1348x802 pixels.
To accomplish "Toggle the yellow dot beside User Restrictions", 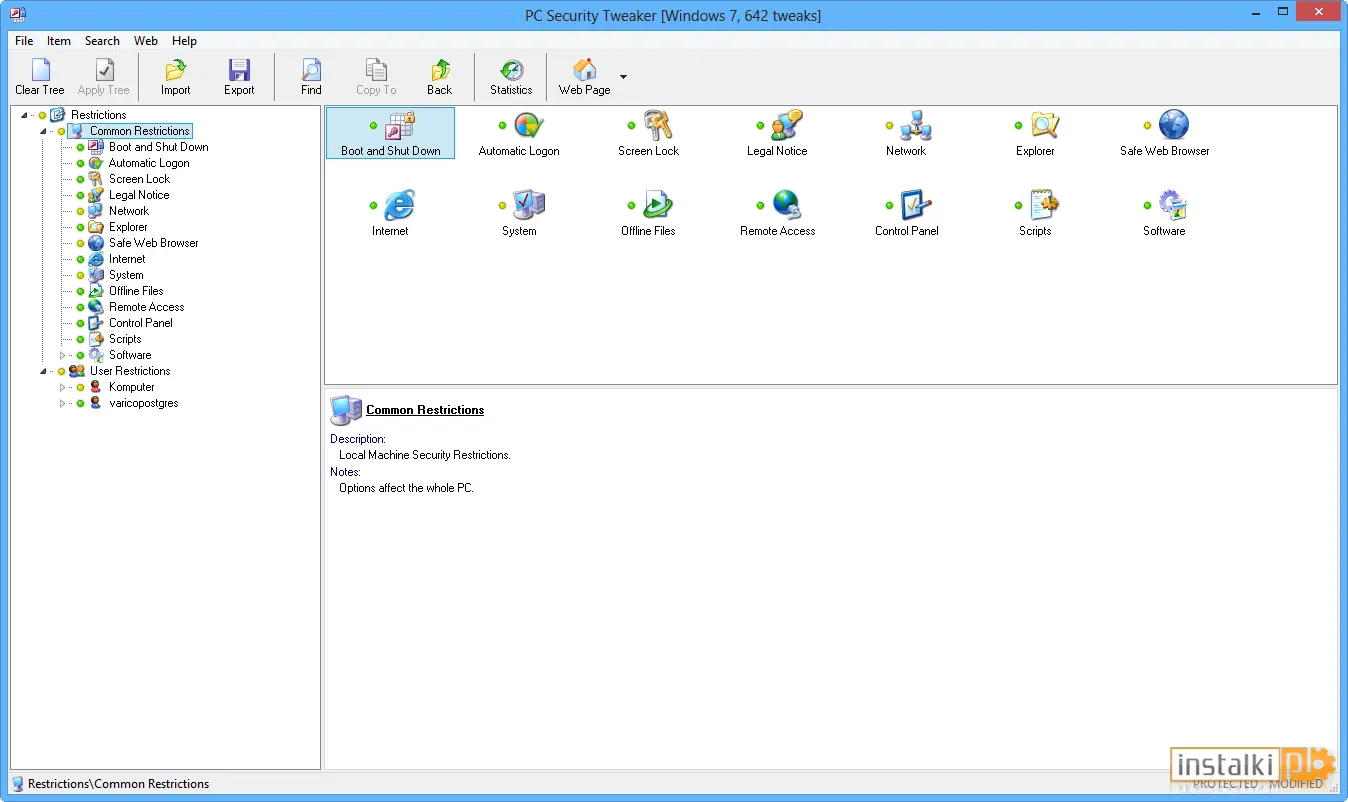I will click(x=61, y=371).
